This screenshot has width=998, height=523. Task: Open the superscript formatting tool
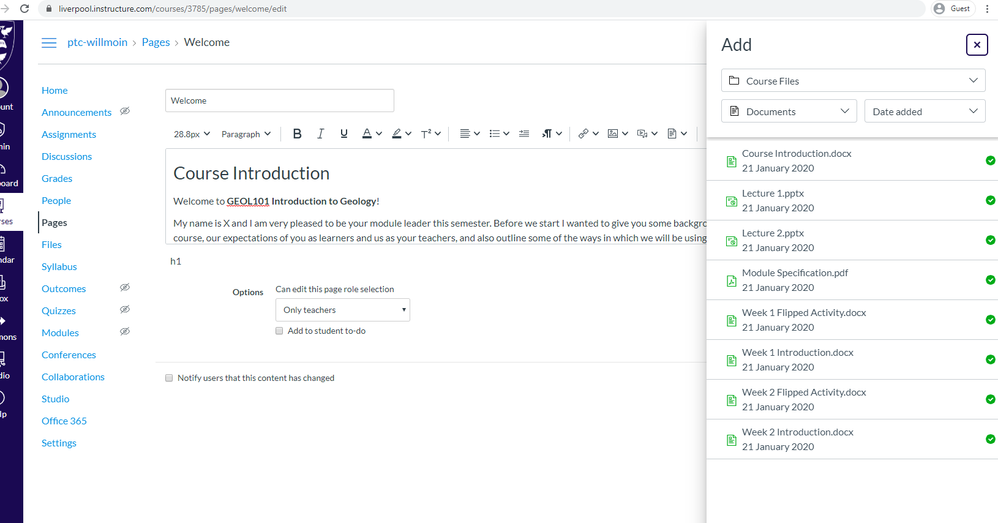pos(426,134)
